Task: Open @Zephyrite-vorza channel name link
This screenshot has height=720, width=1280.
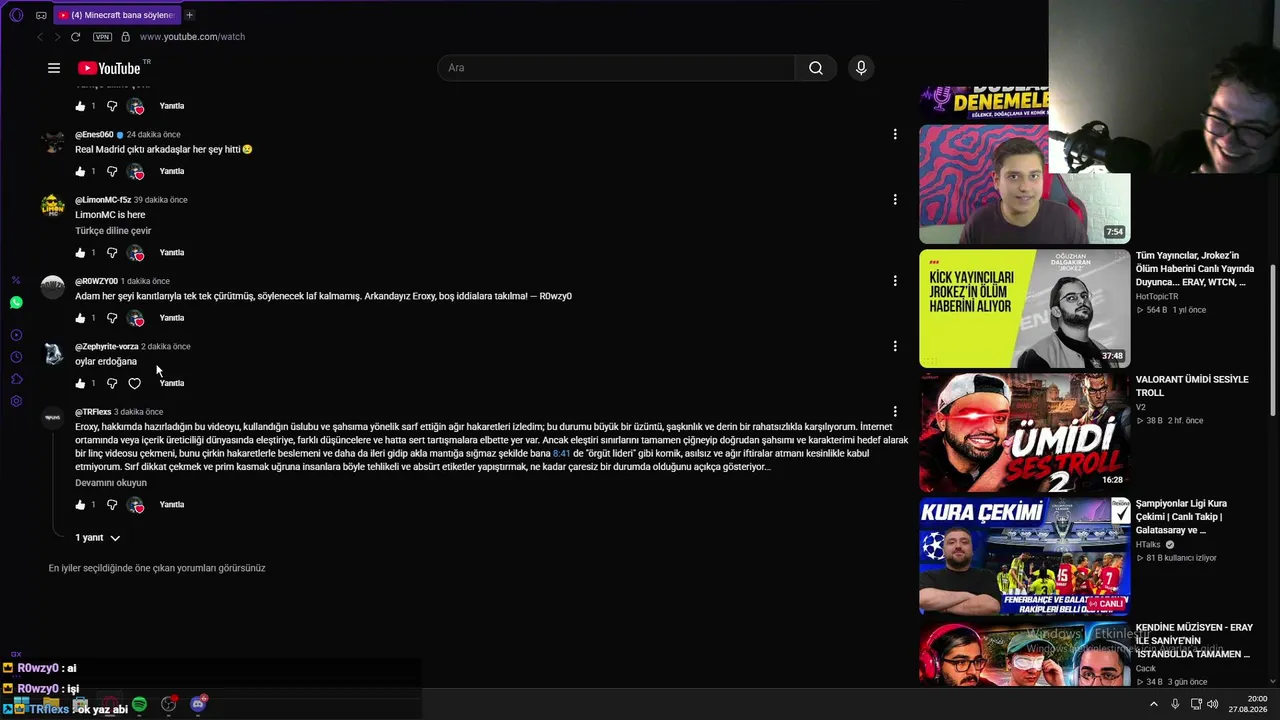Action: click(107, 347)
